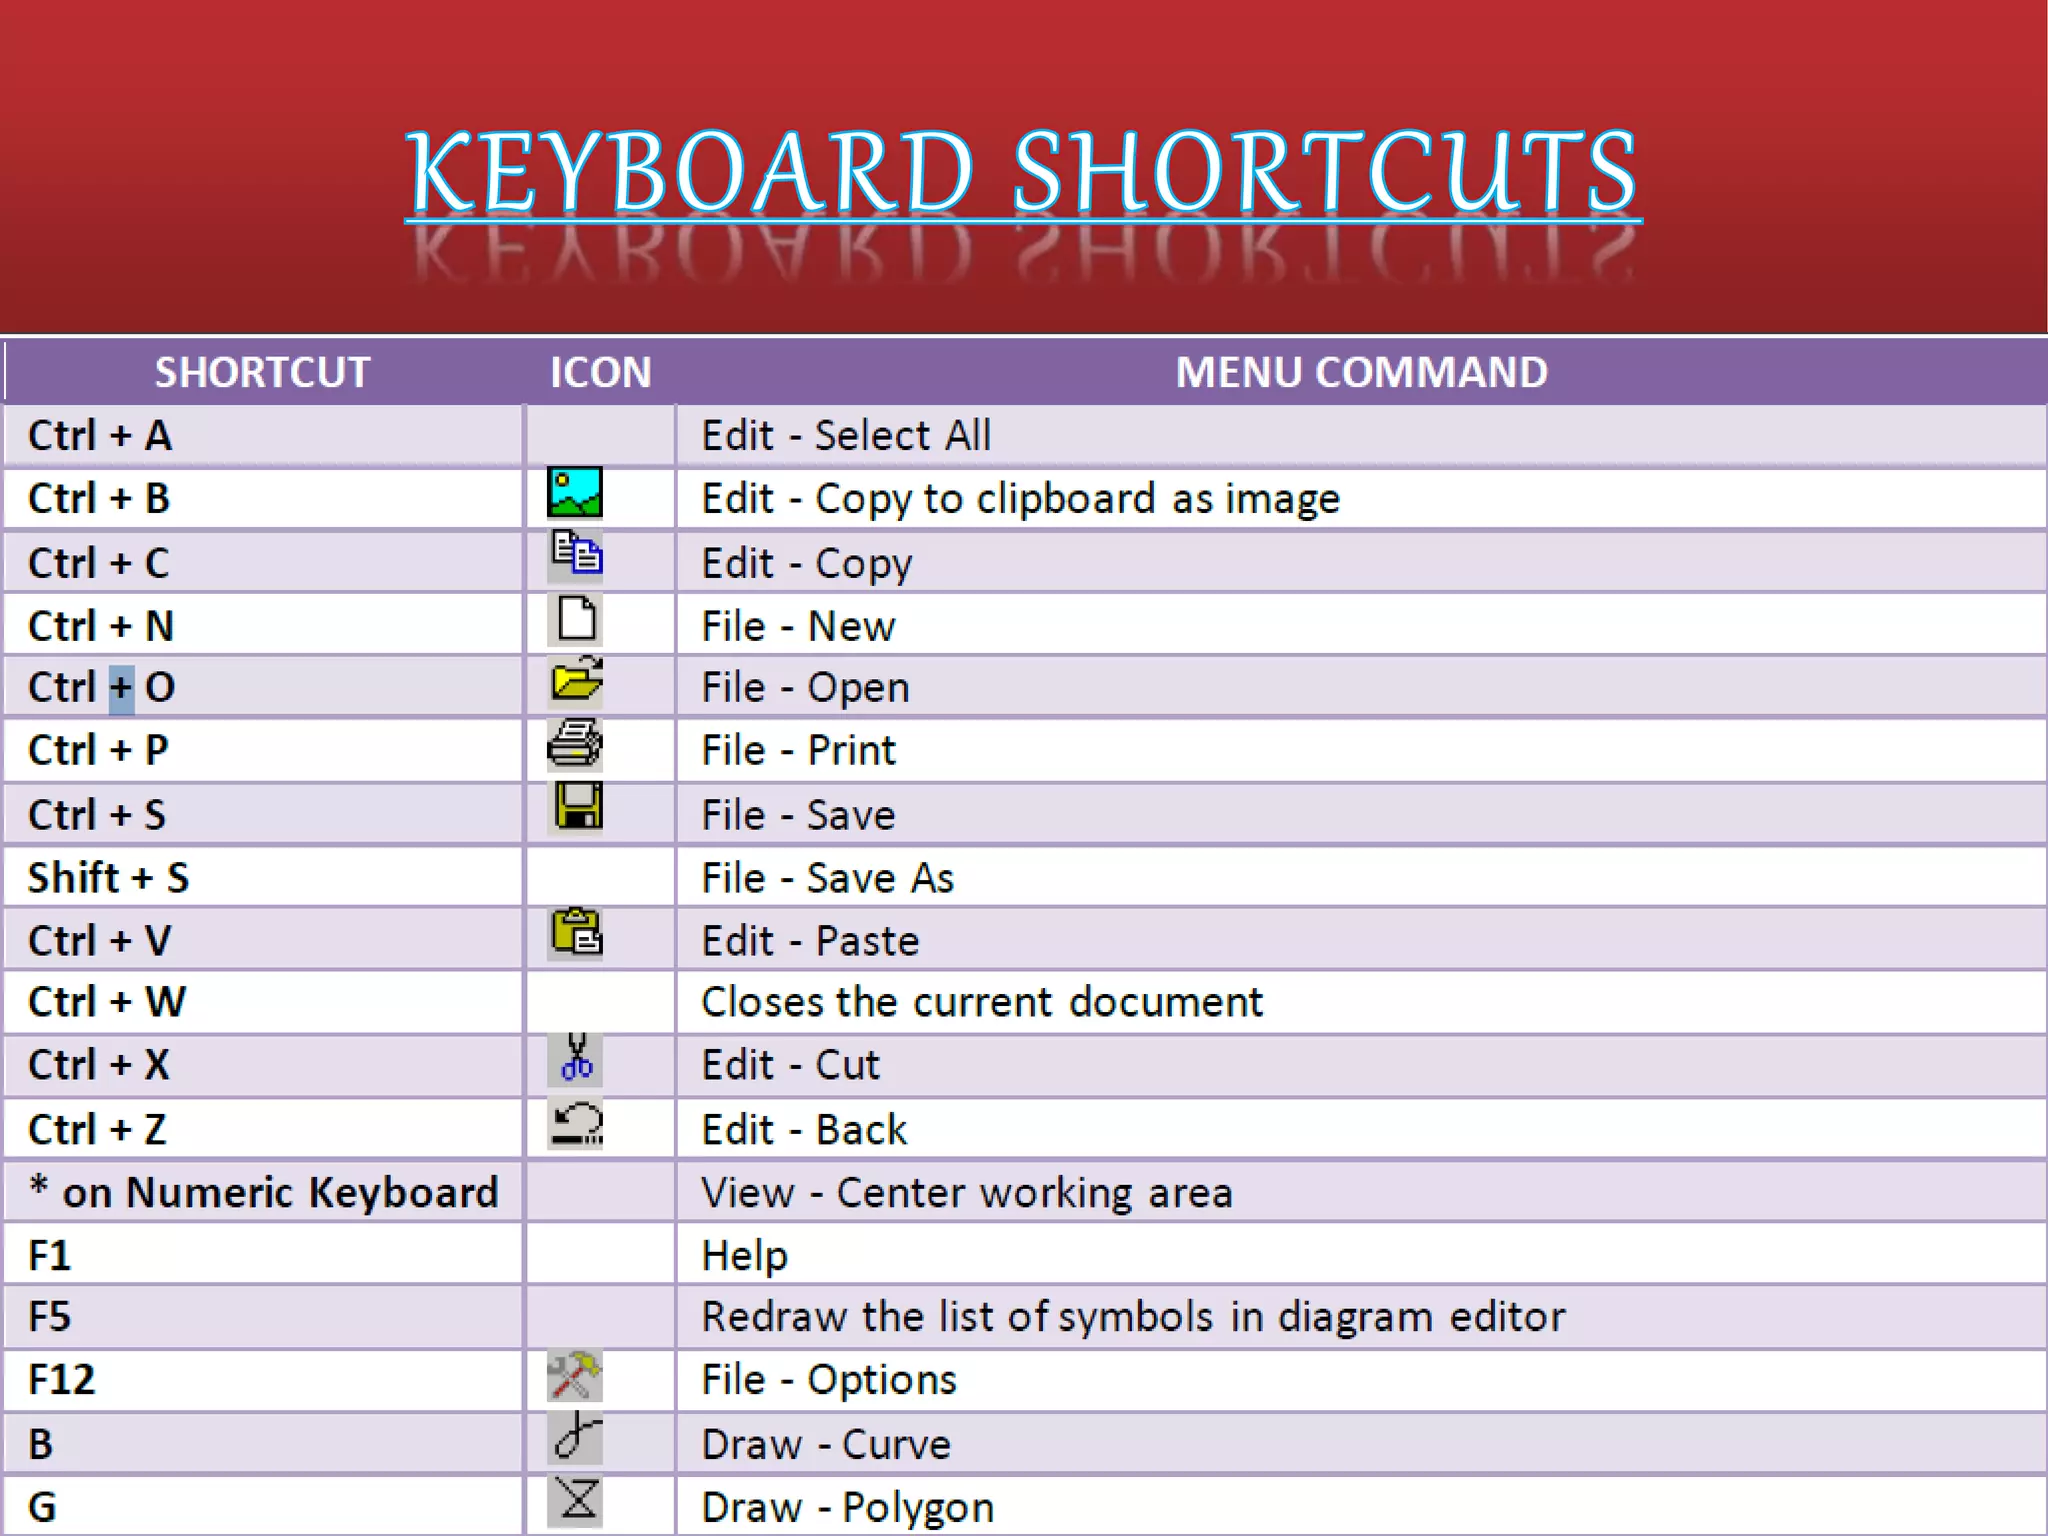Select the Draw Polygon tool icon

(x=577, y=1500)
